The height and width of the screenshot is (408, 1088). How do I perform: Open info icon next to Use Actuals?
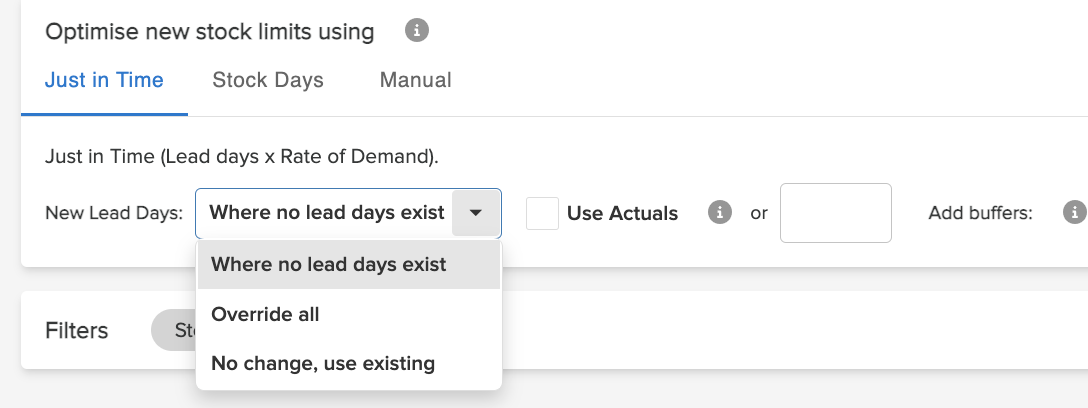click(x=720, y=212)
